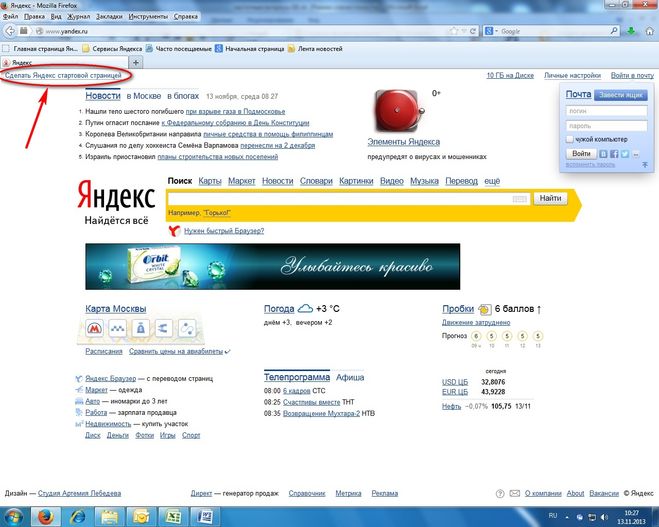Viewport: 659px width, 527px height.
Task: Click the Orbit advertisement banner
Action: click(272, 266)
